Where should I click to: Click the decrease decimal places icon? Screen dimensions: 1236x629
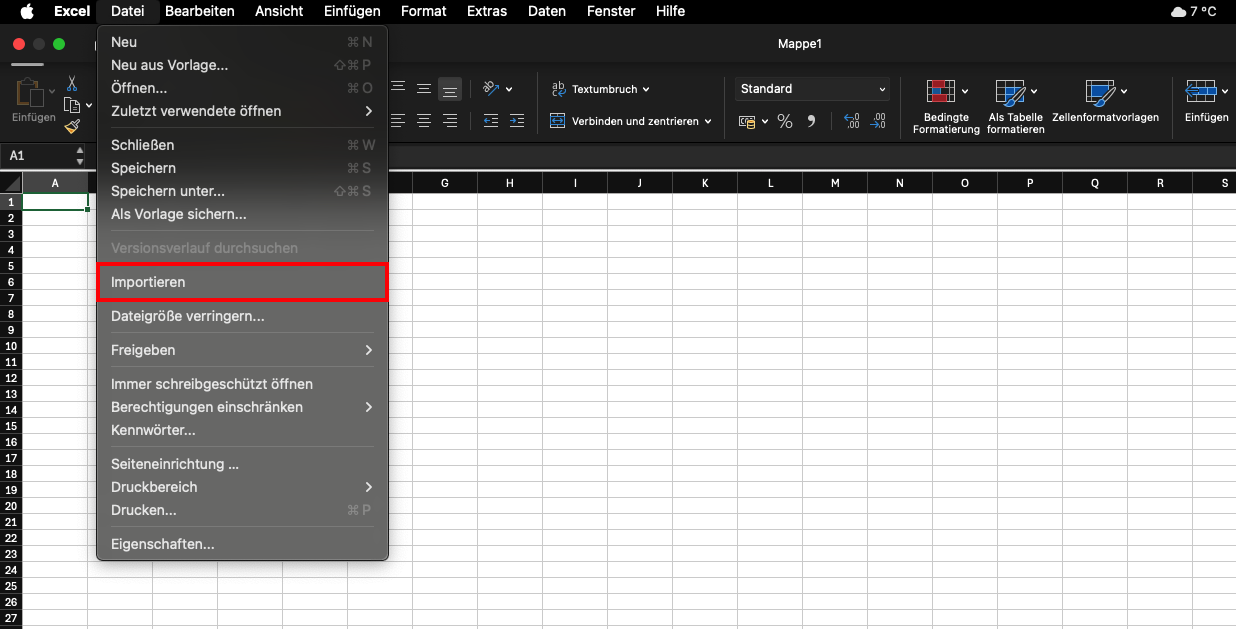878,121
